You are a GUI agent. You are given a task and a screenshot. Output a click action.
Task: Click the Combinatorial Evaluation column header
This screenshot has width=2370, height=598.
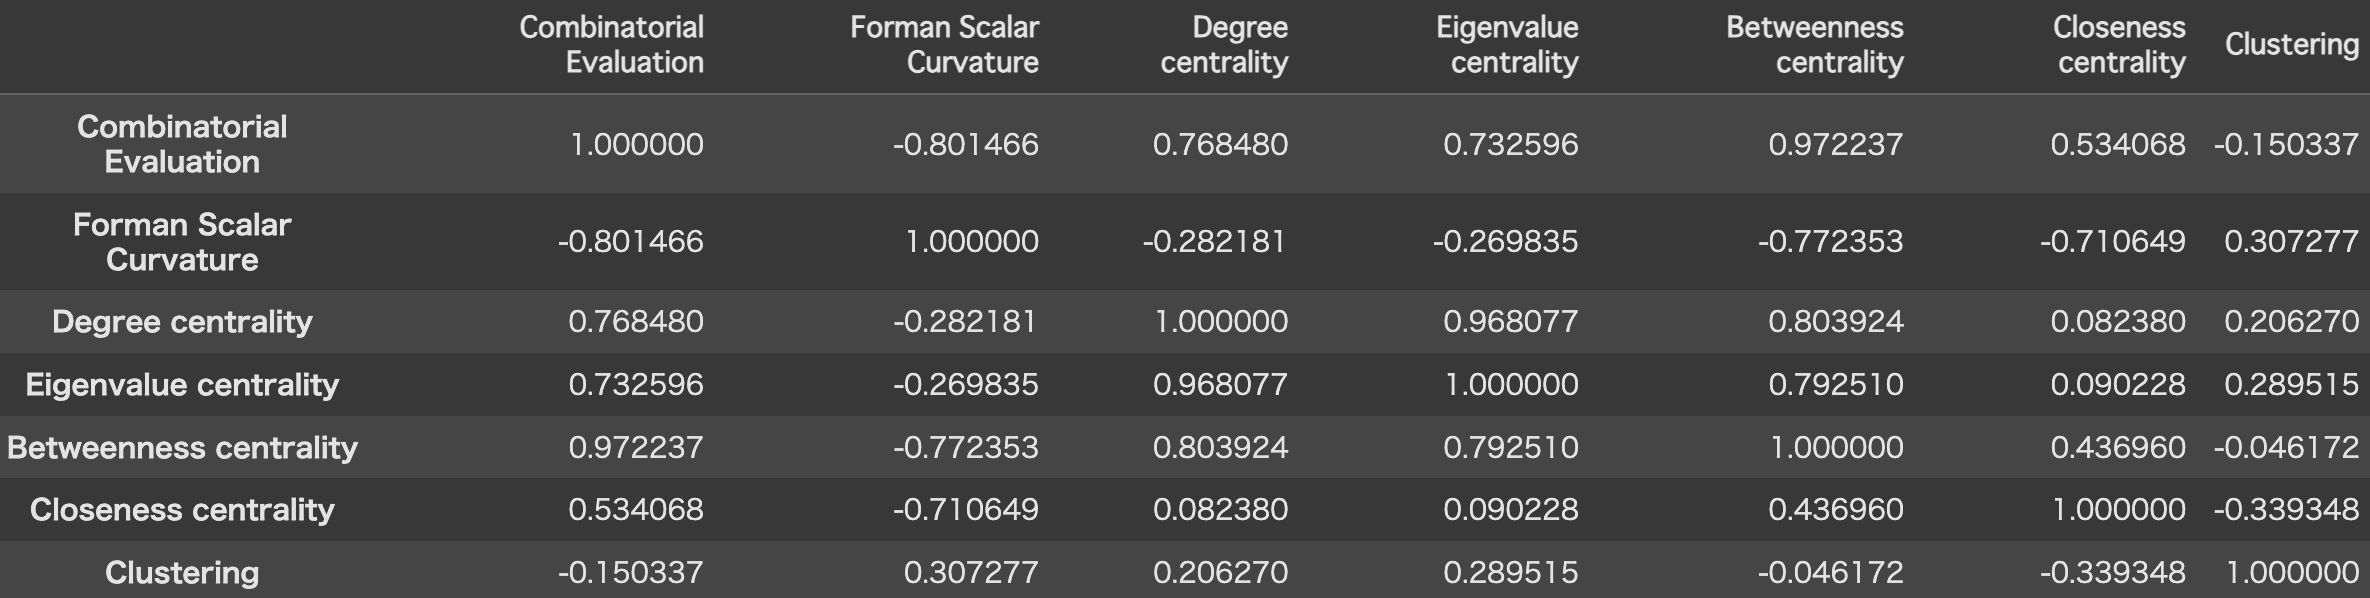click(611, 45)
